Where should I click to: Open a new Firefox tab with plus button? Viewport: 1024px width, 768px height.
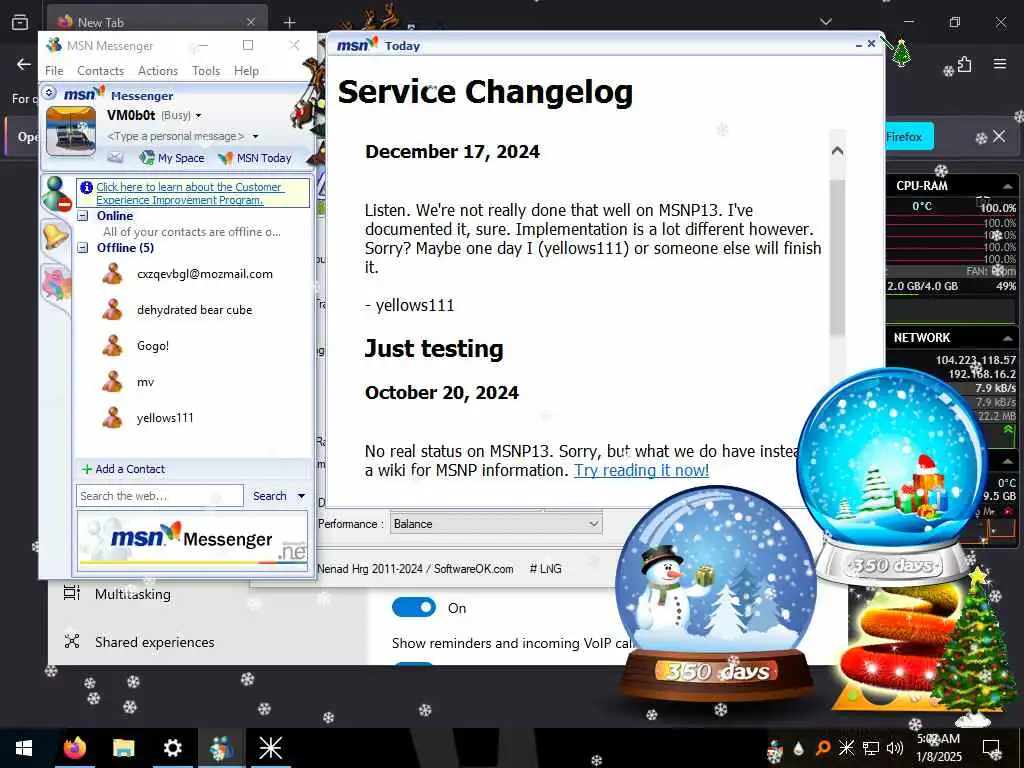point(289,23)
